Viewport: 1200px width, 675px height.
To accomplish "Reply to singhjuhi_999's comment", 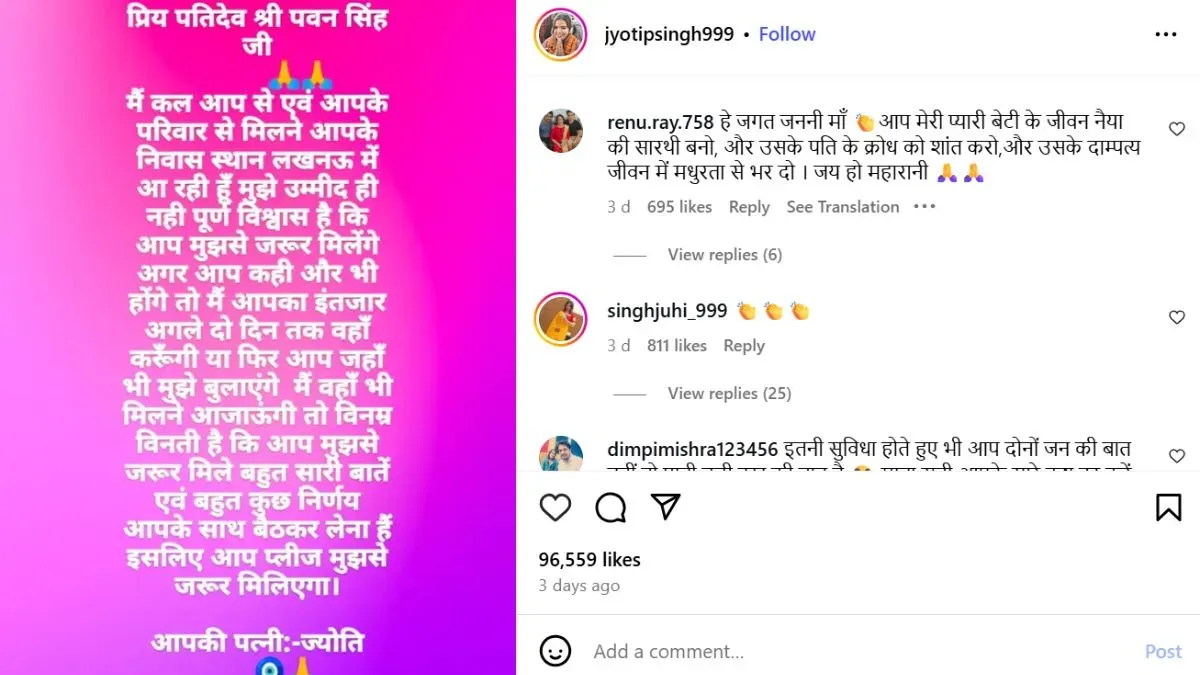I will coord(744,346).
